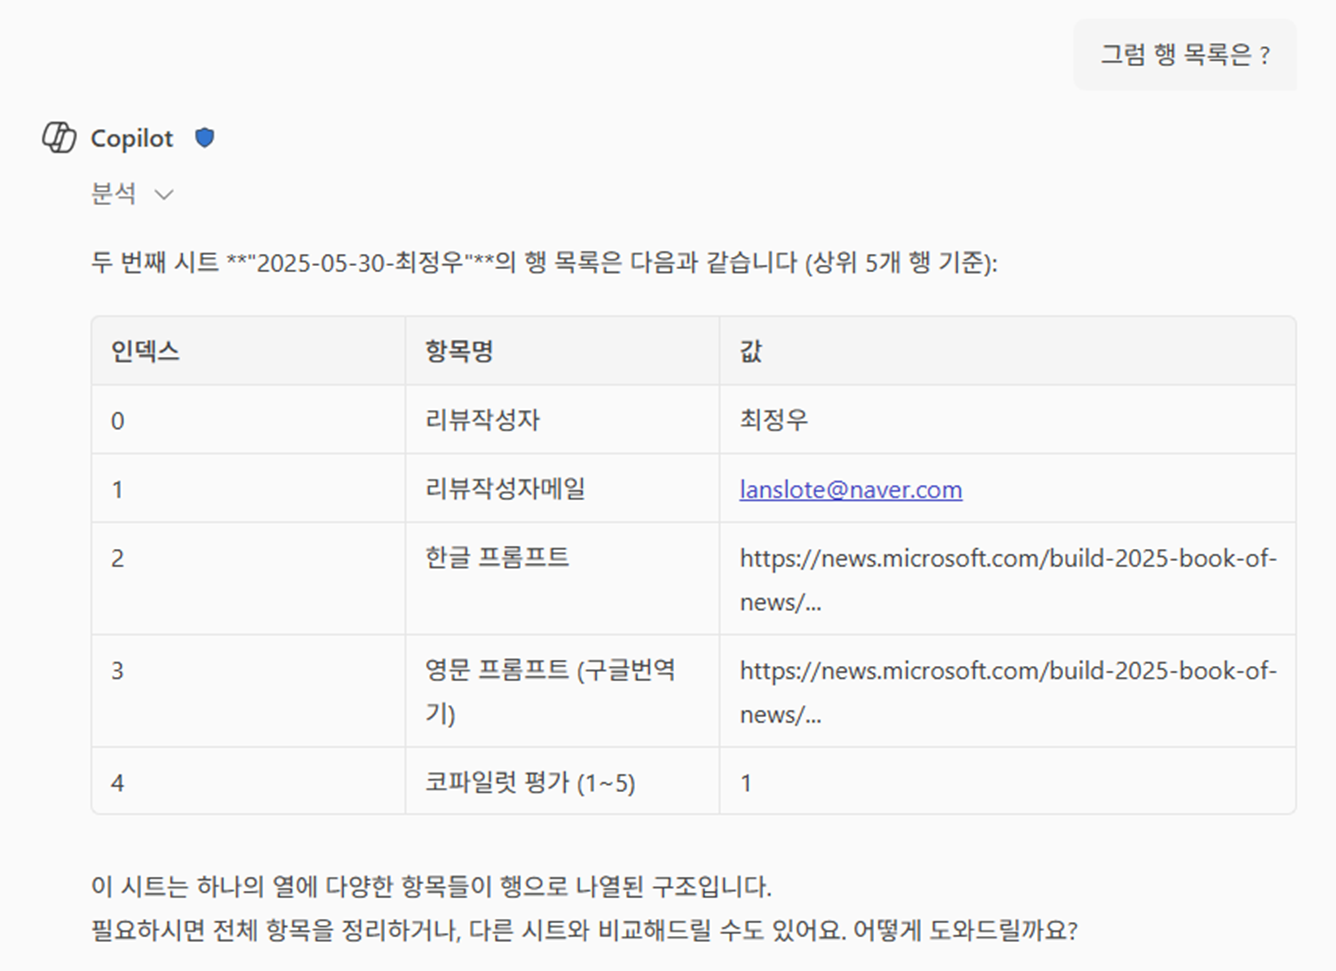This screenshot has height=971, width=1336.
Task: Click the 코파일럿 평가 (1~5) cell
Action: click(562, 782)
